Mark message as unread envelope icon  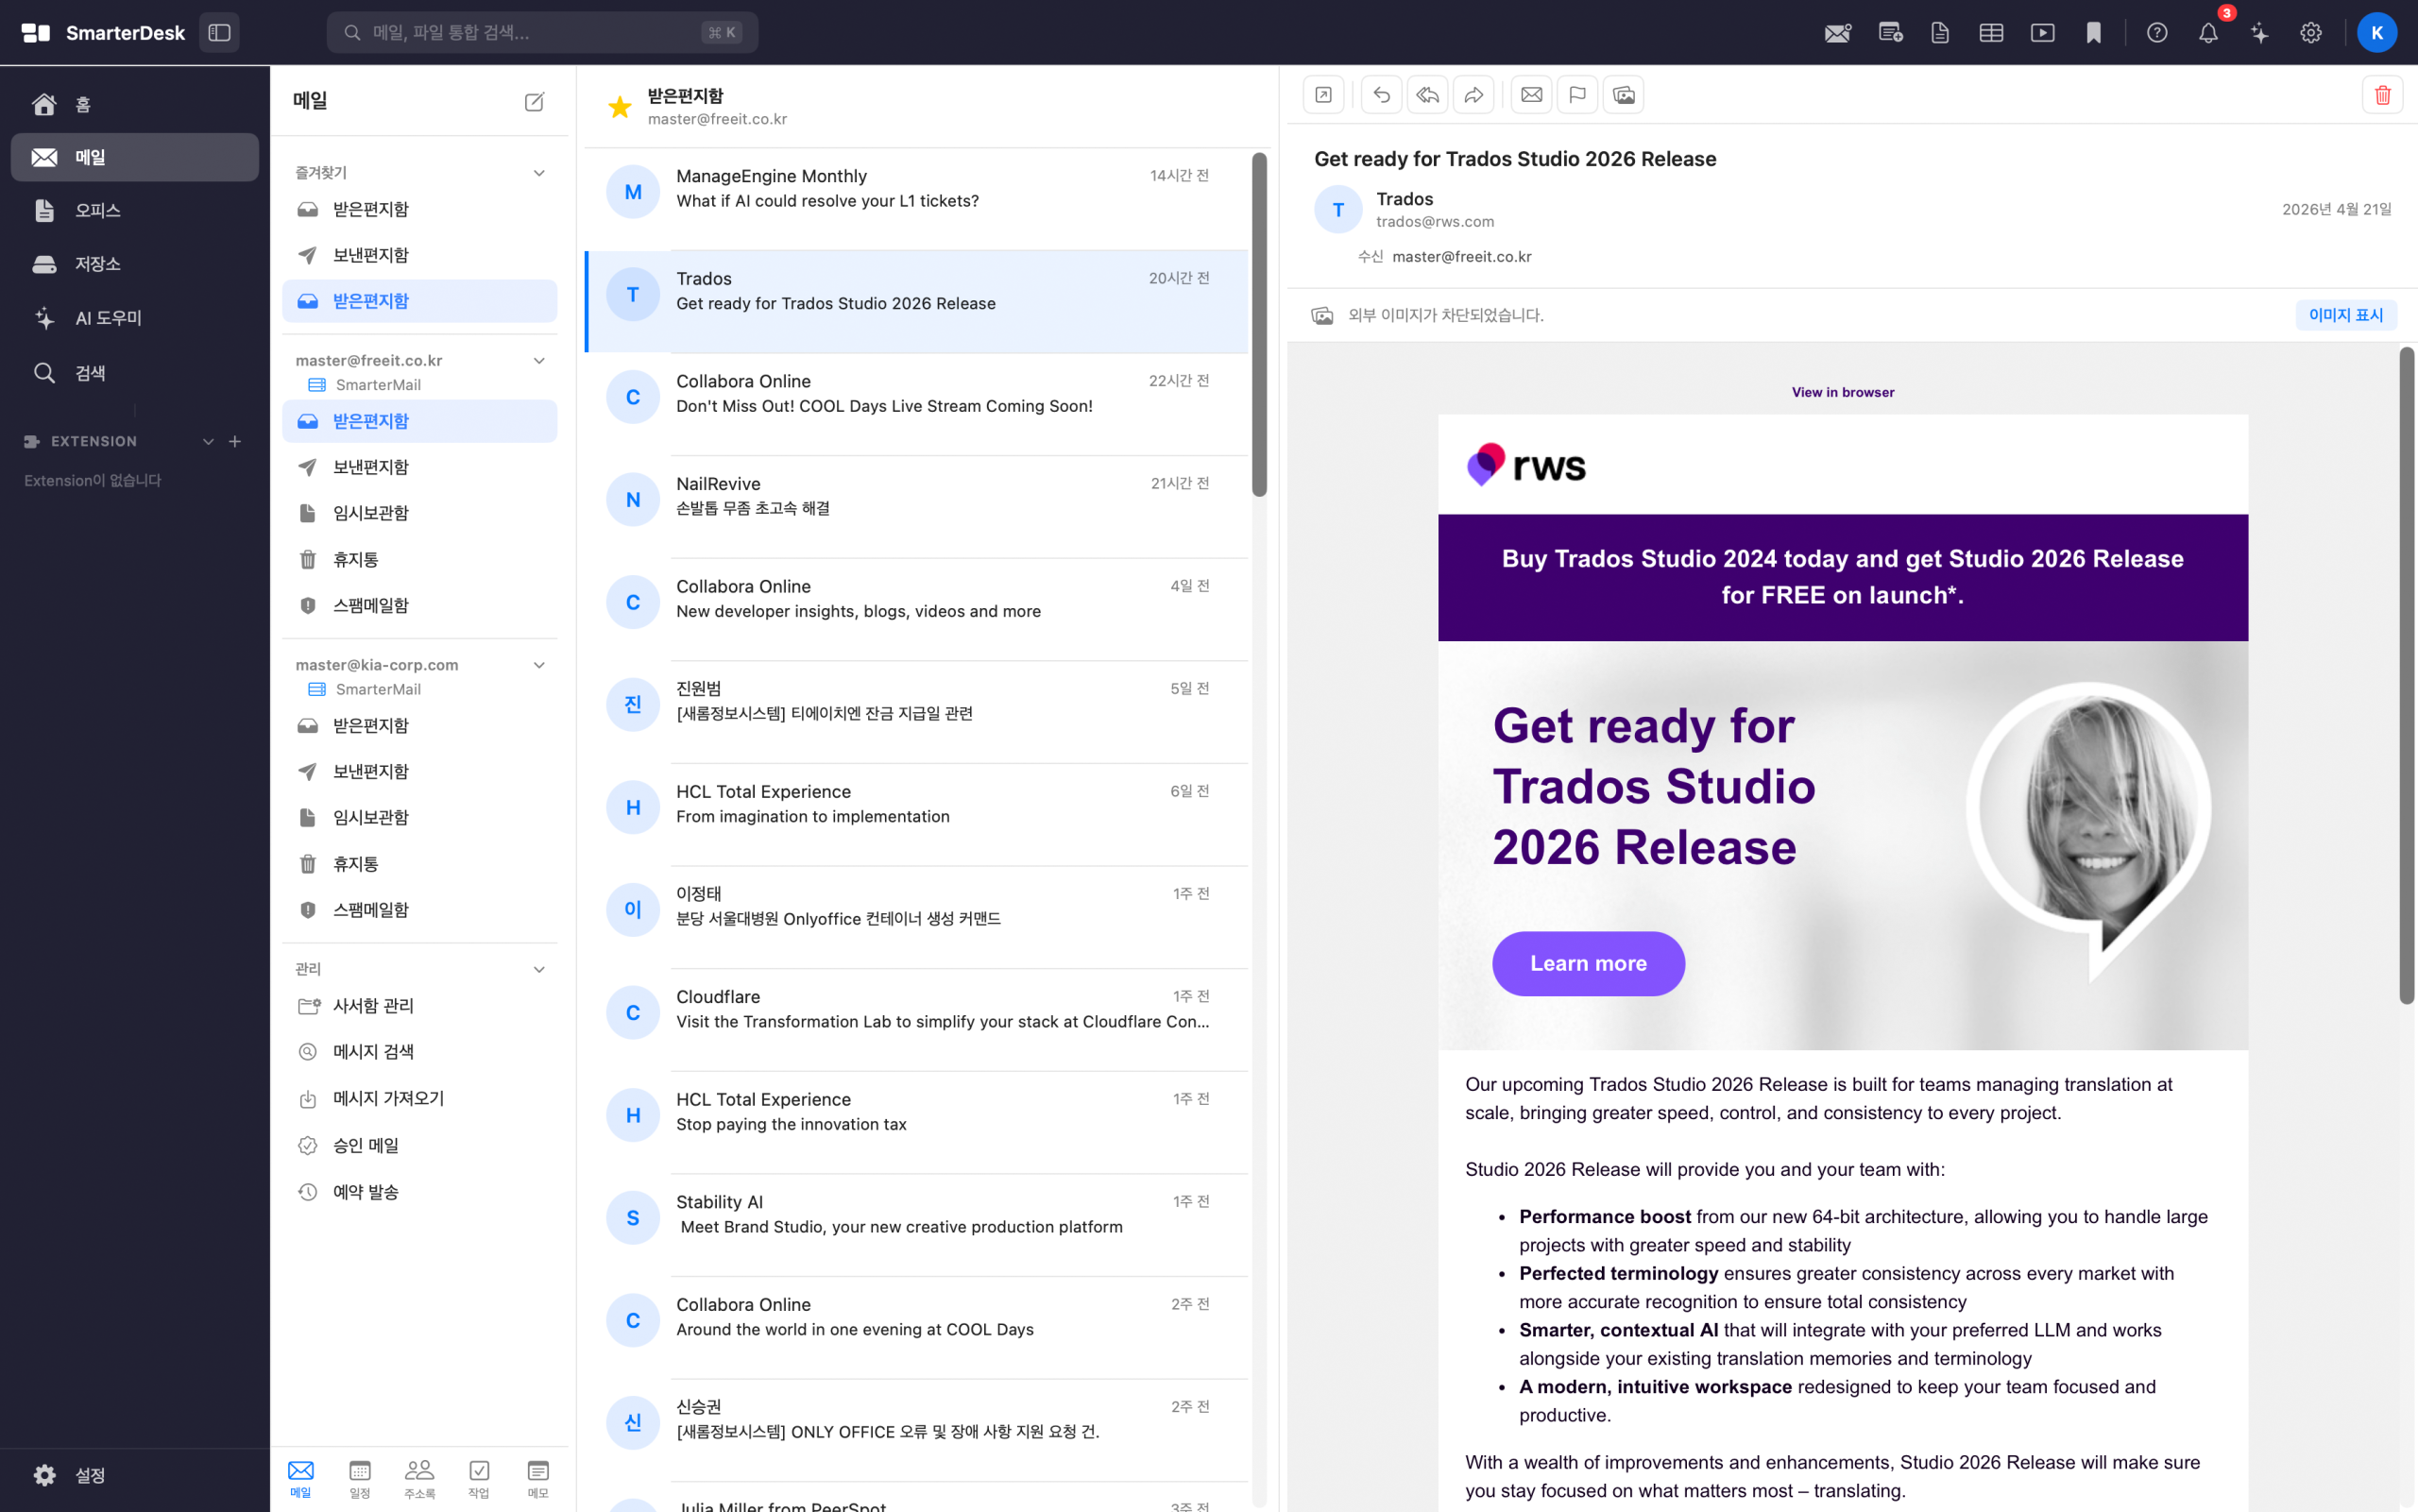click(1531, 95)
